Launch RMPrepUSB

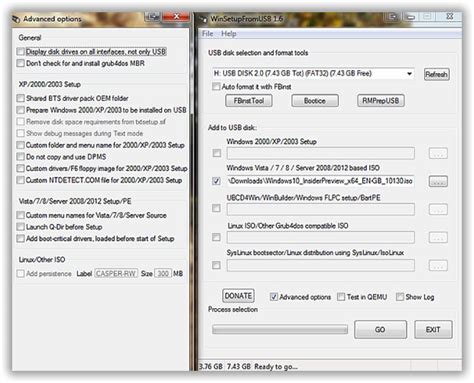[x=381, y=101]
